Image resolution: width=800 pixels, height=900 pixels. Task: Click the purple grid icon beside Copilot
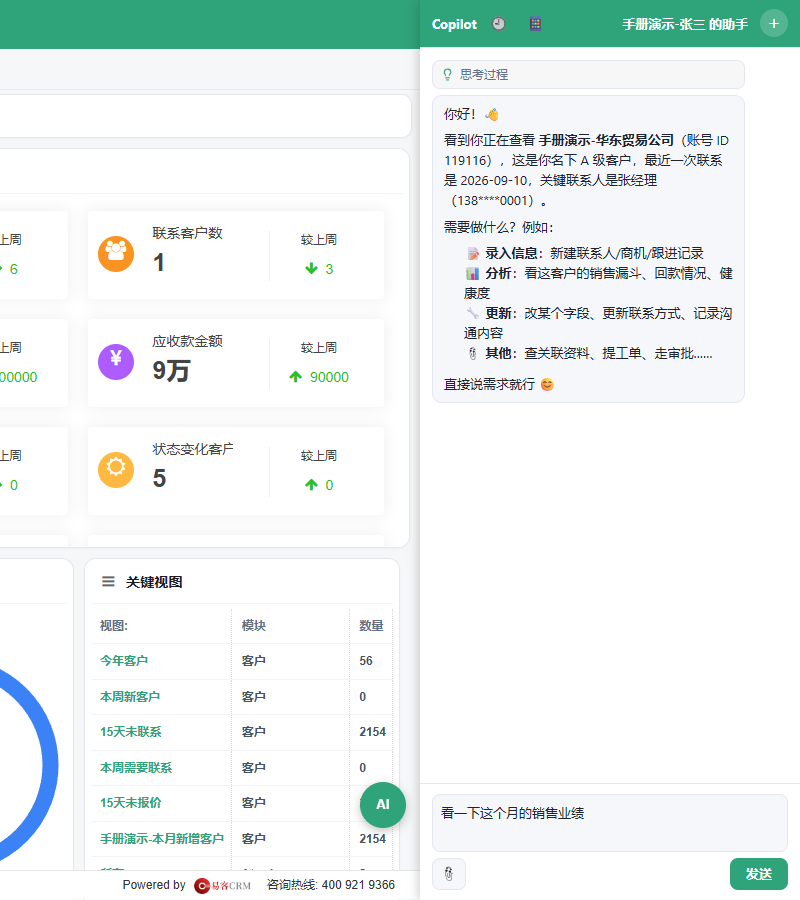[535, 24]
